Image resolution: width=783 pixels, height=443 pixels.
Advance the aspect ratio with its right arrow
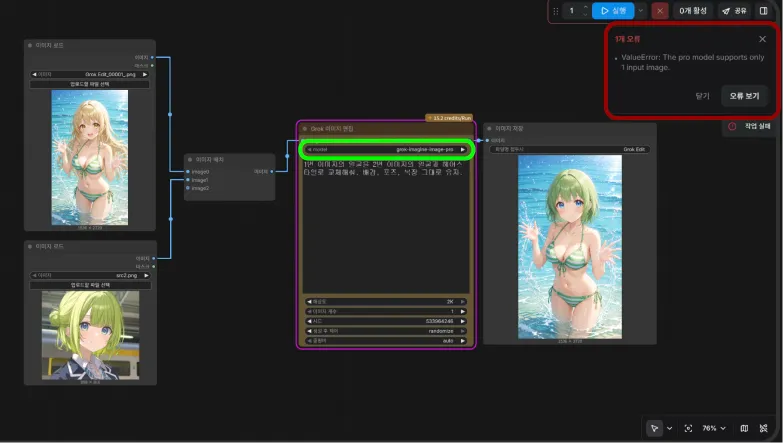click(463, 341)
